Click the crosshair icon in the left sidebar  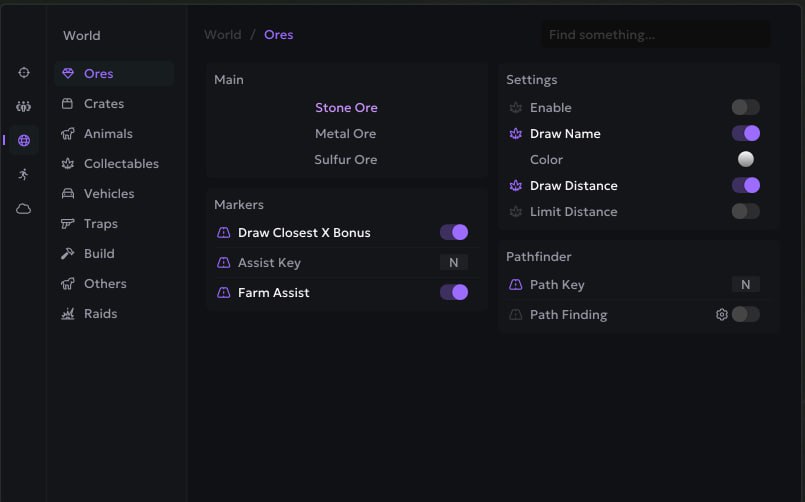[24, 73]
